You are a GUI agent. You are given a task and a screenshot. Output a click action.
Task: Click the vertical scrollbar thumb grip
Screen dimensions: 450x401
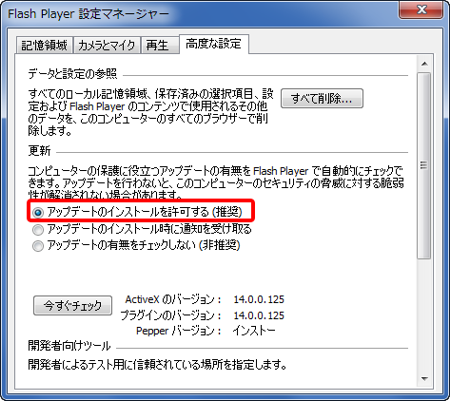[x=424, y=165]
